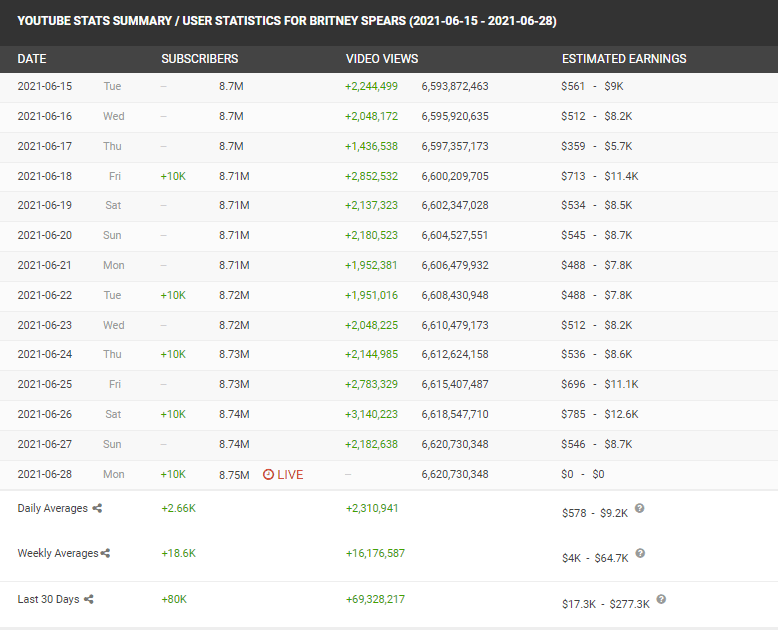Click +10K subscriber gain on 2021-06-26
The height and width of the screenshot is (630, 778).
(173, 414)
